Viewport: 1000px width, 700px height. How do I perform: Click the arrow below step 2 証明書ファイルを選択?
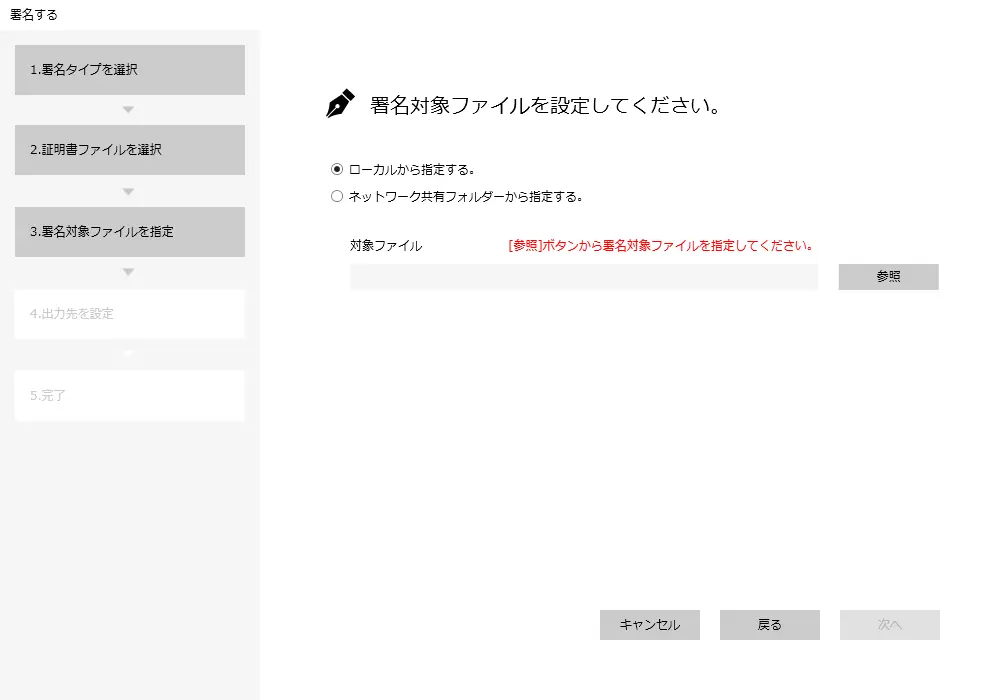tap(128, 191)
